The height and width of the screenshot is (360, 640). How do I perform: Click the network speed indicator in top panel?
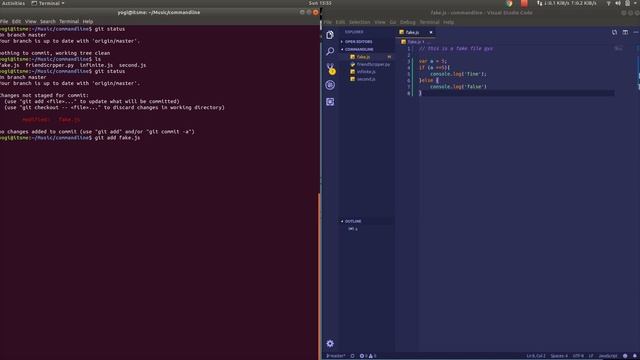pos(567,3)
